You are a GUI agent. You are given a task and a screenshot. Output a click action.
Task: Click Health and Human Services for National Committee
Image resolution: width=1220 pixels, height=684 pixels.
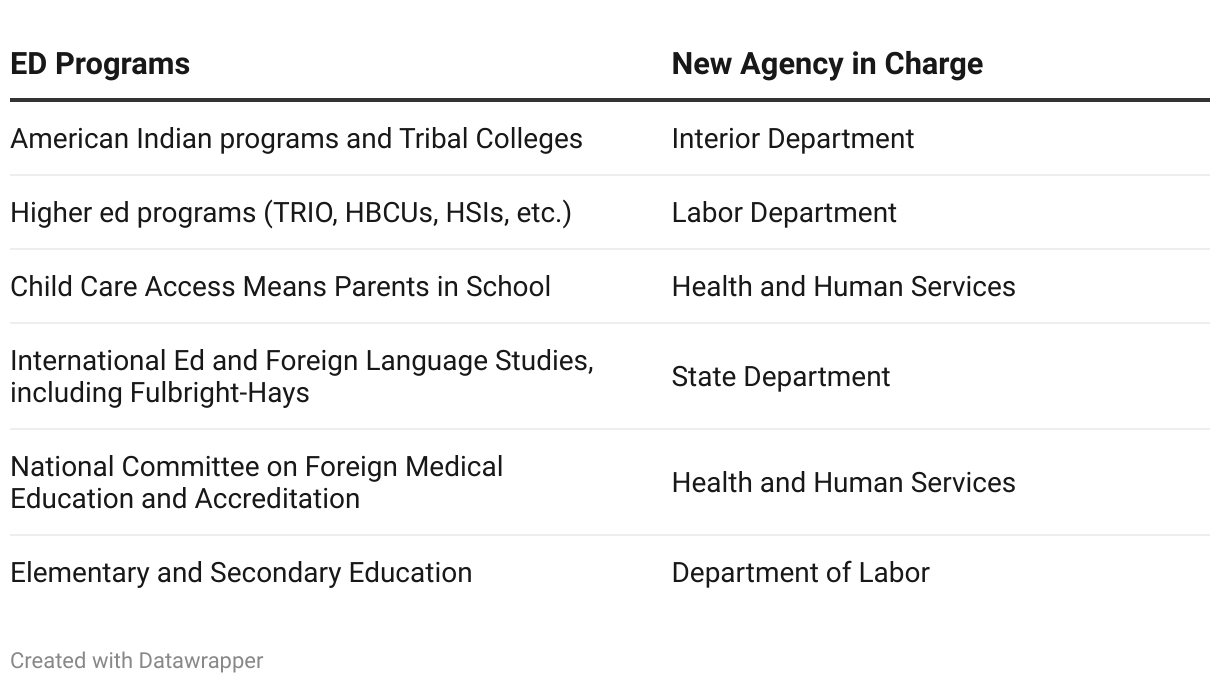pos(843,482)
